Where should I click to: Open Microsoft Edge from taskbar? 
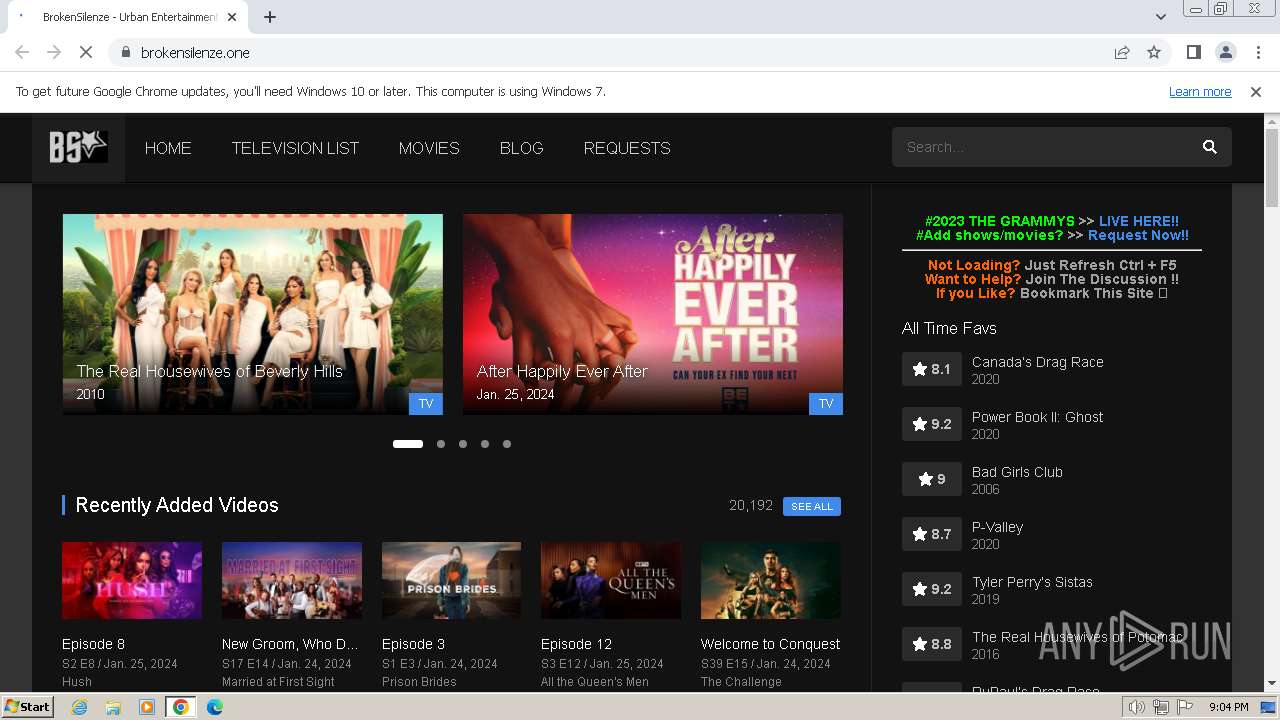215,707
